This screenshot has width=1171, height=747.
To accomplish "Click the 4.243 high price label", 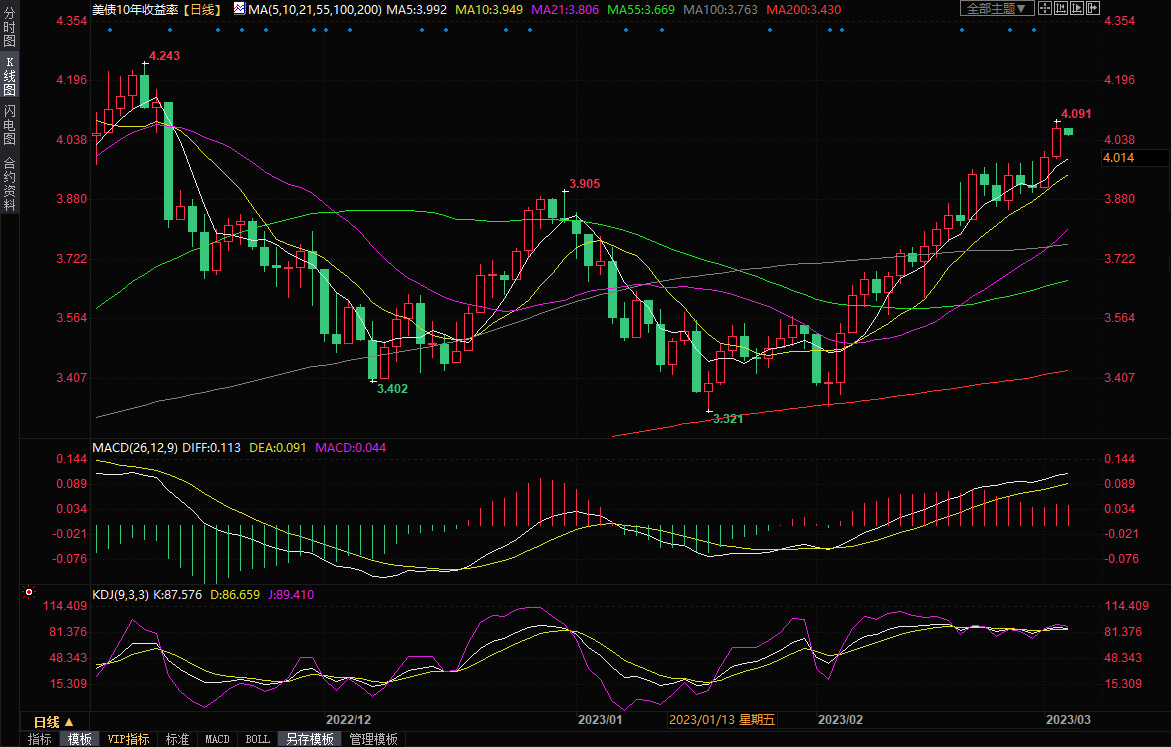I will click(164, 56).
